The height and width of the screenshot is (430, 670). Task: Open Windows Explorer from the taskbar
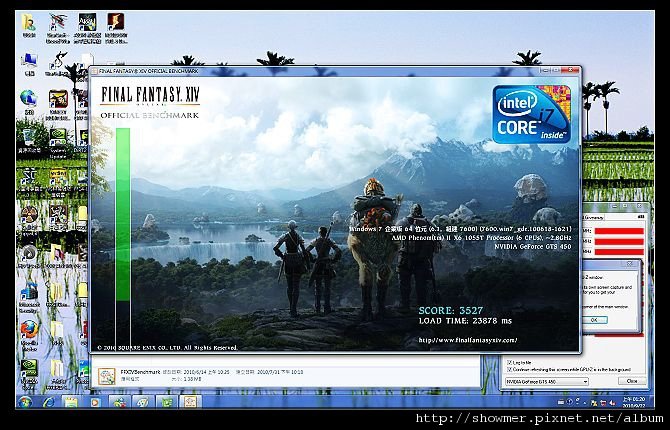71,402
